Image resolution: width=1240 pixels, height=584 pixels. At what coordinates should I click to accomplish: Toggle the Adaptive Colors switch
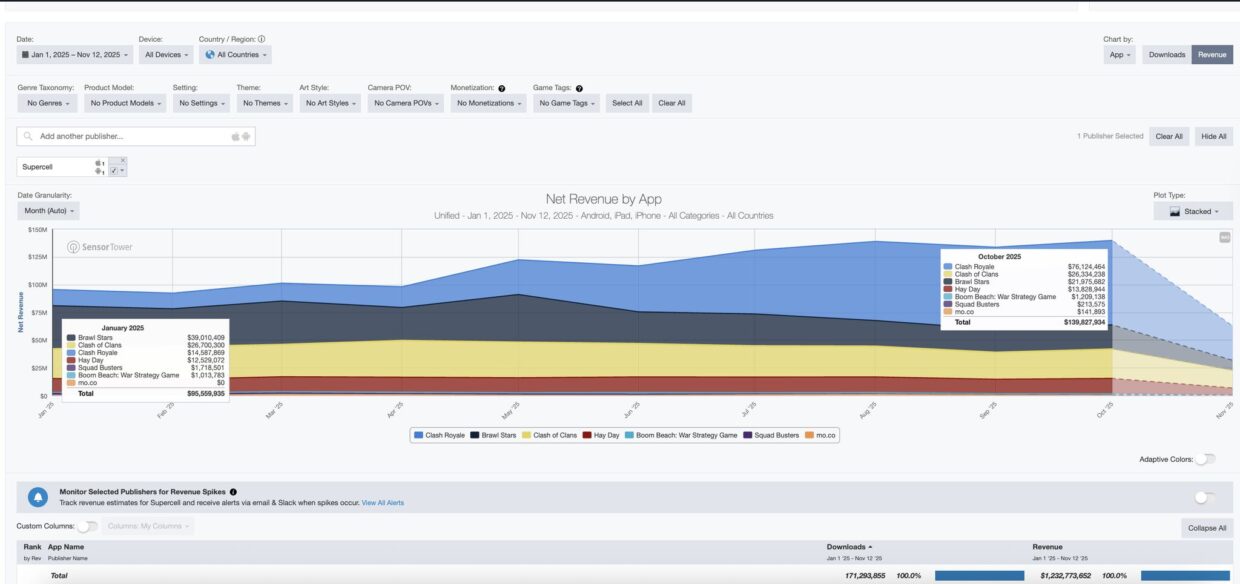(1205, 459)
